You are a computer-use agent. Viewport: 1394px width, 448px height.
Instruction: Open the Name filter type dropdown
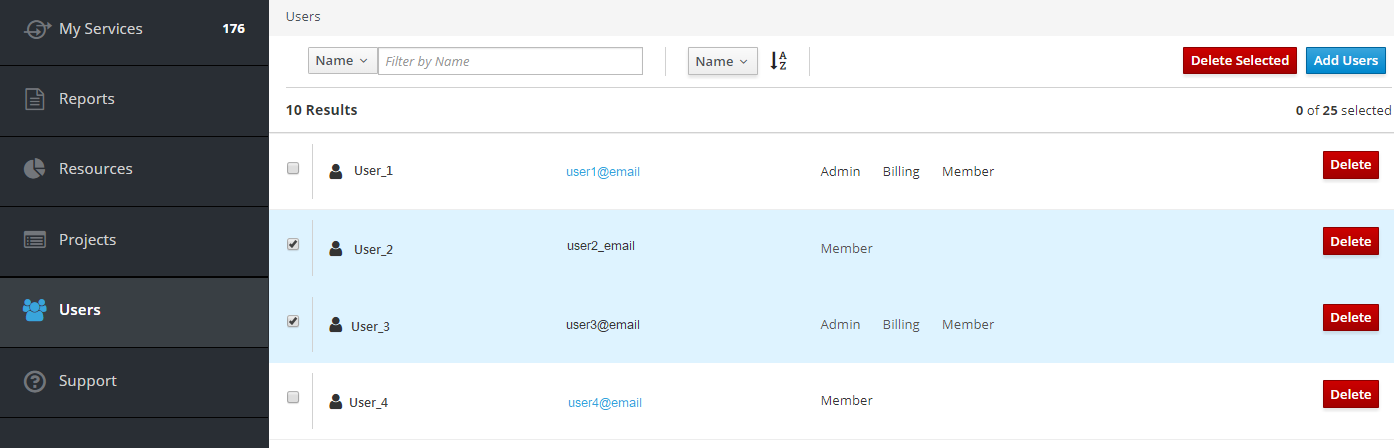(342, 61)
